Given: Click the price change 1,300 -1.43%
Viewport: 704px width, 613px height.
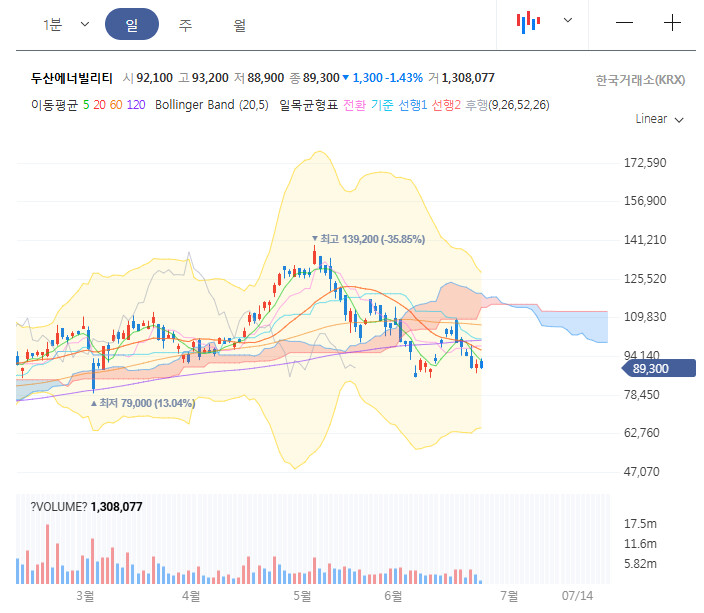Looking at the screenshot, I should click(383, 78).
